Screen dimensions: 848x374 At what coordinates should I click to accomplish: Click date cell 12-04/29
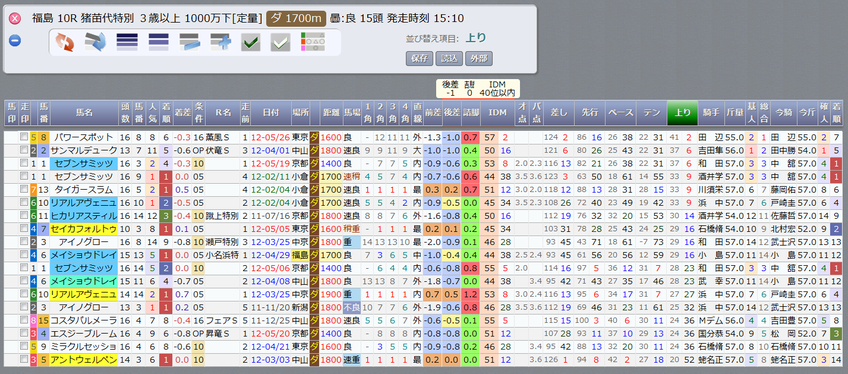pyautogui.click(x=271, y=255)
